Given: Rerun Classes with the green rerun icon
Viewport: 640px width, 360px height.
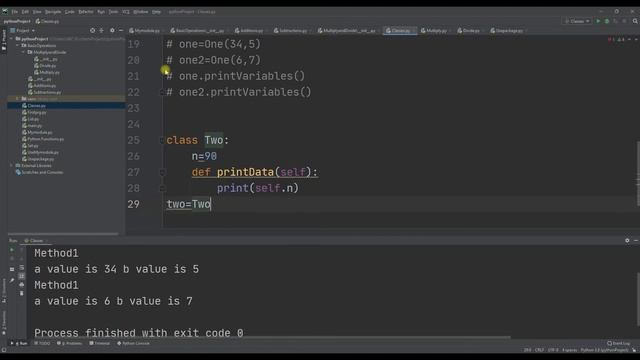Looking at the screenshot, I should pos(12,249).
